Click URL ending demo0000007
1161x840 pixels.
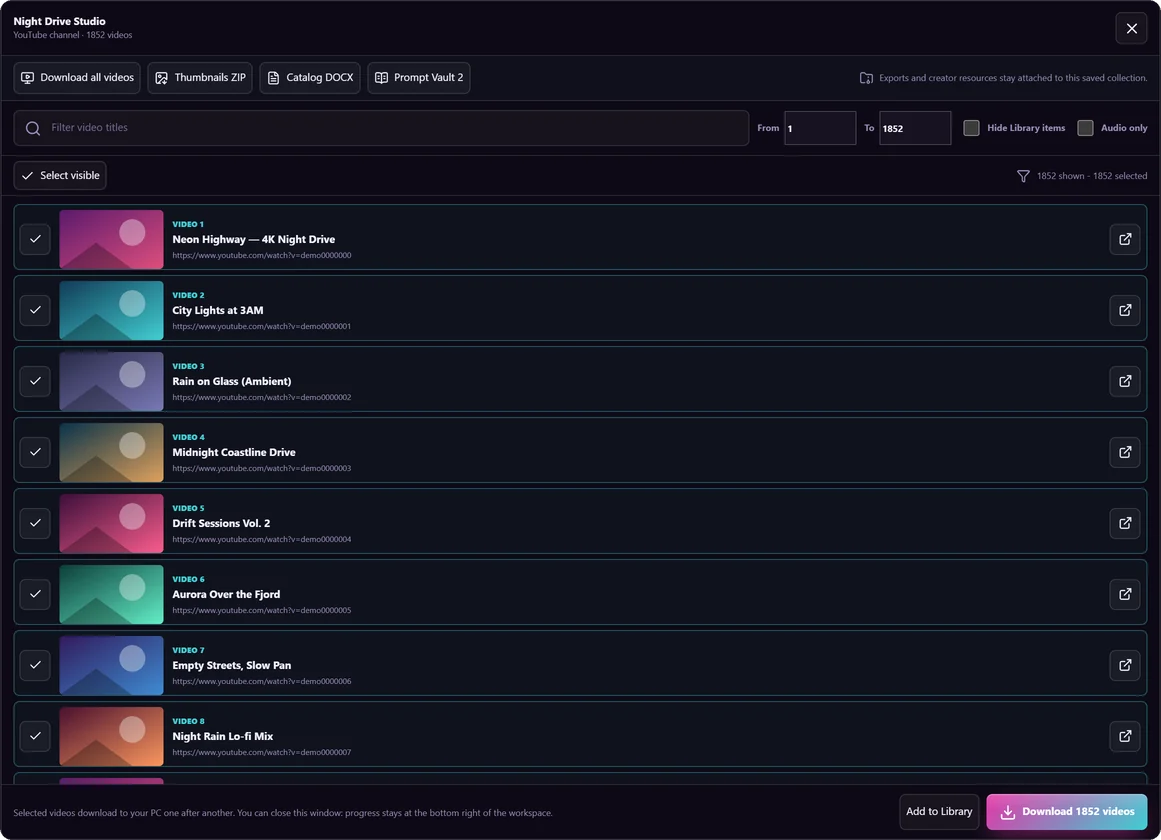pyautogui.click(x=261, y=753)
